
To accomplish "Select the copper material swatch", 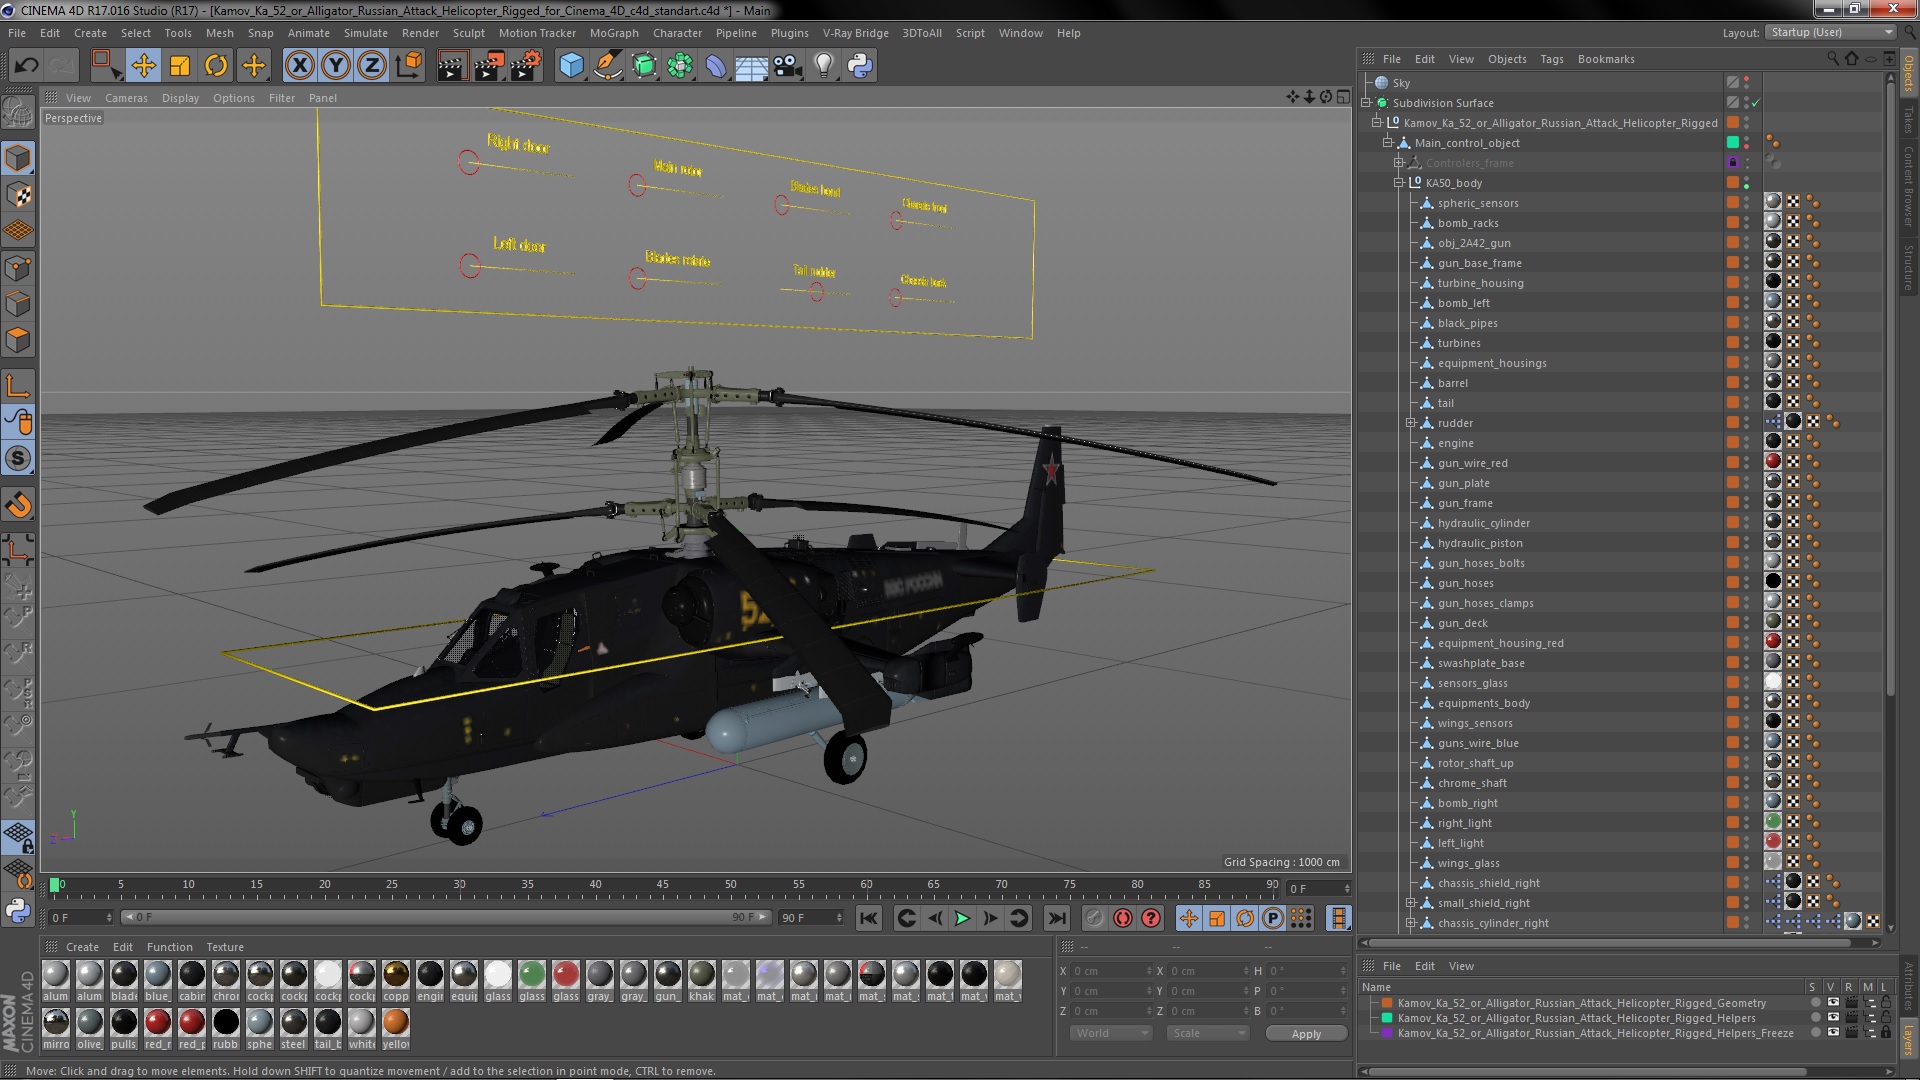I will click(x=396, y=974).
